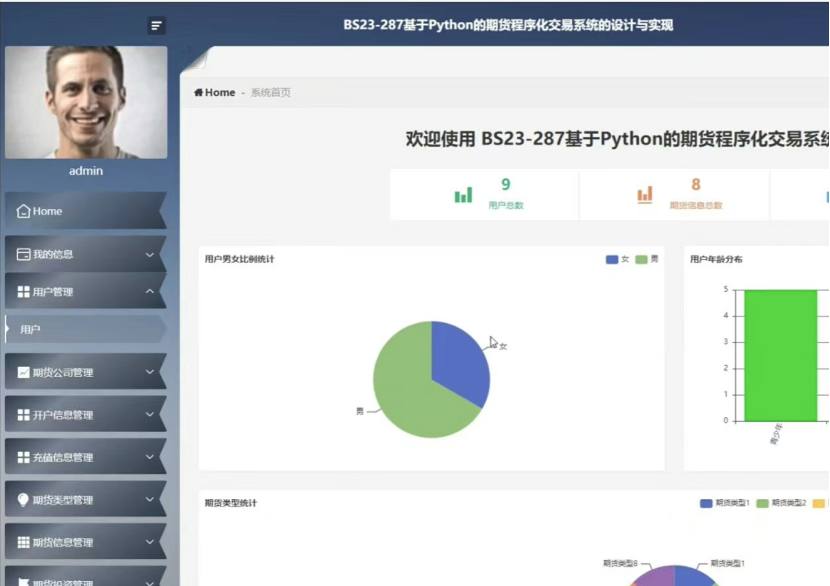Screen dimensions: 830x586
Task: Click the 用户男女比例统计 chart title
Action: tap(239, 259)
